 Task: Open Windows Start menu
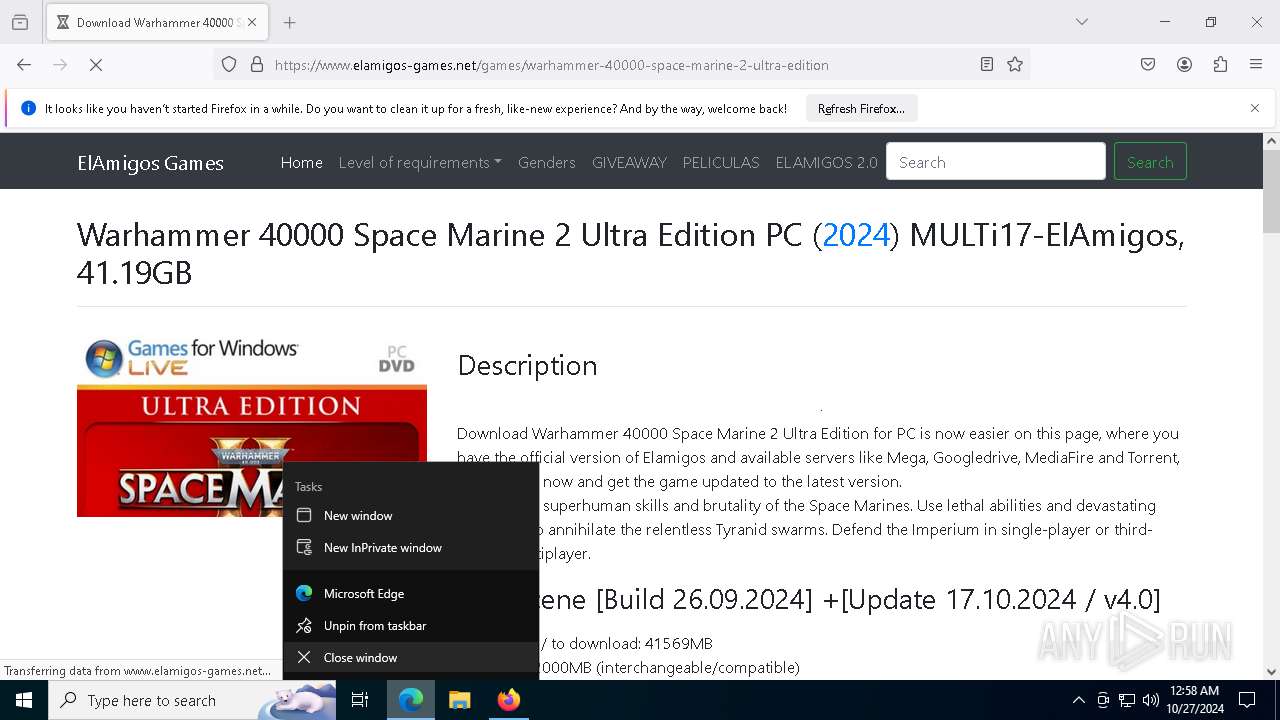[x=24, y=700]
